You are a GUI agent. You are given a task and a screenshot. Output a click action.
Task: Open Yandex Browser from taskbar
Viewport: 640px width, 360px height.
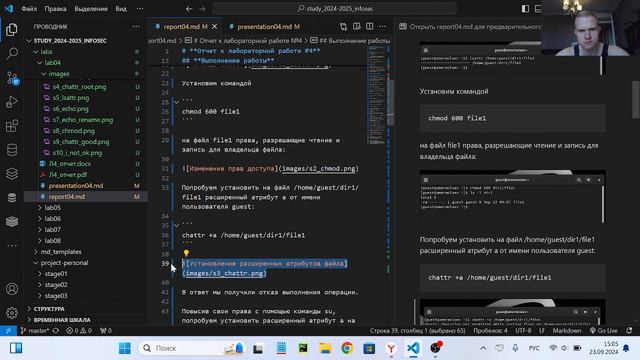391,348
